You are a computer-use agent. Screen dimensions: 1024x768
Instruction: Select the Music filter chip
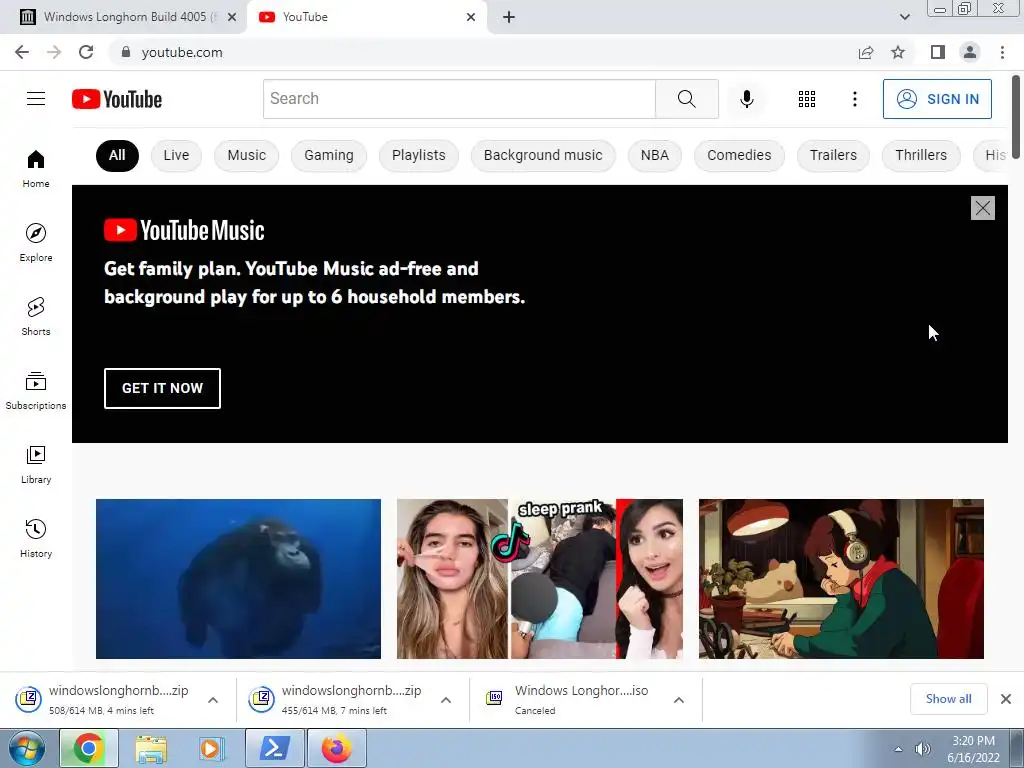pyautogui.click(x=247, y=155)
